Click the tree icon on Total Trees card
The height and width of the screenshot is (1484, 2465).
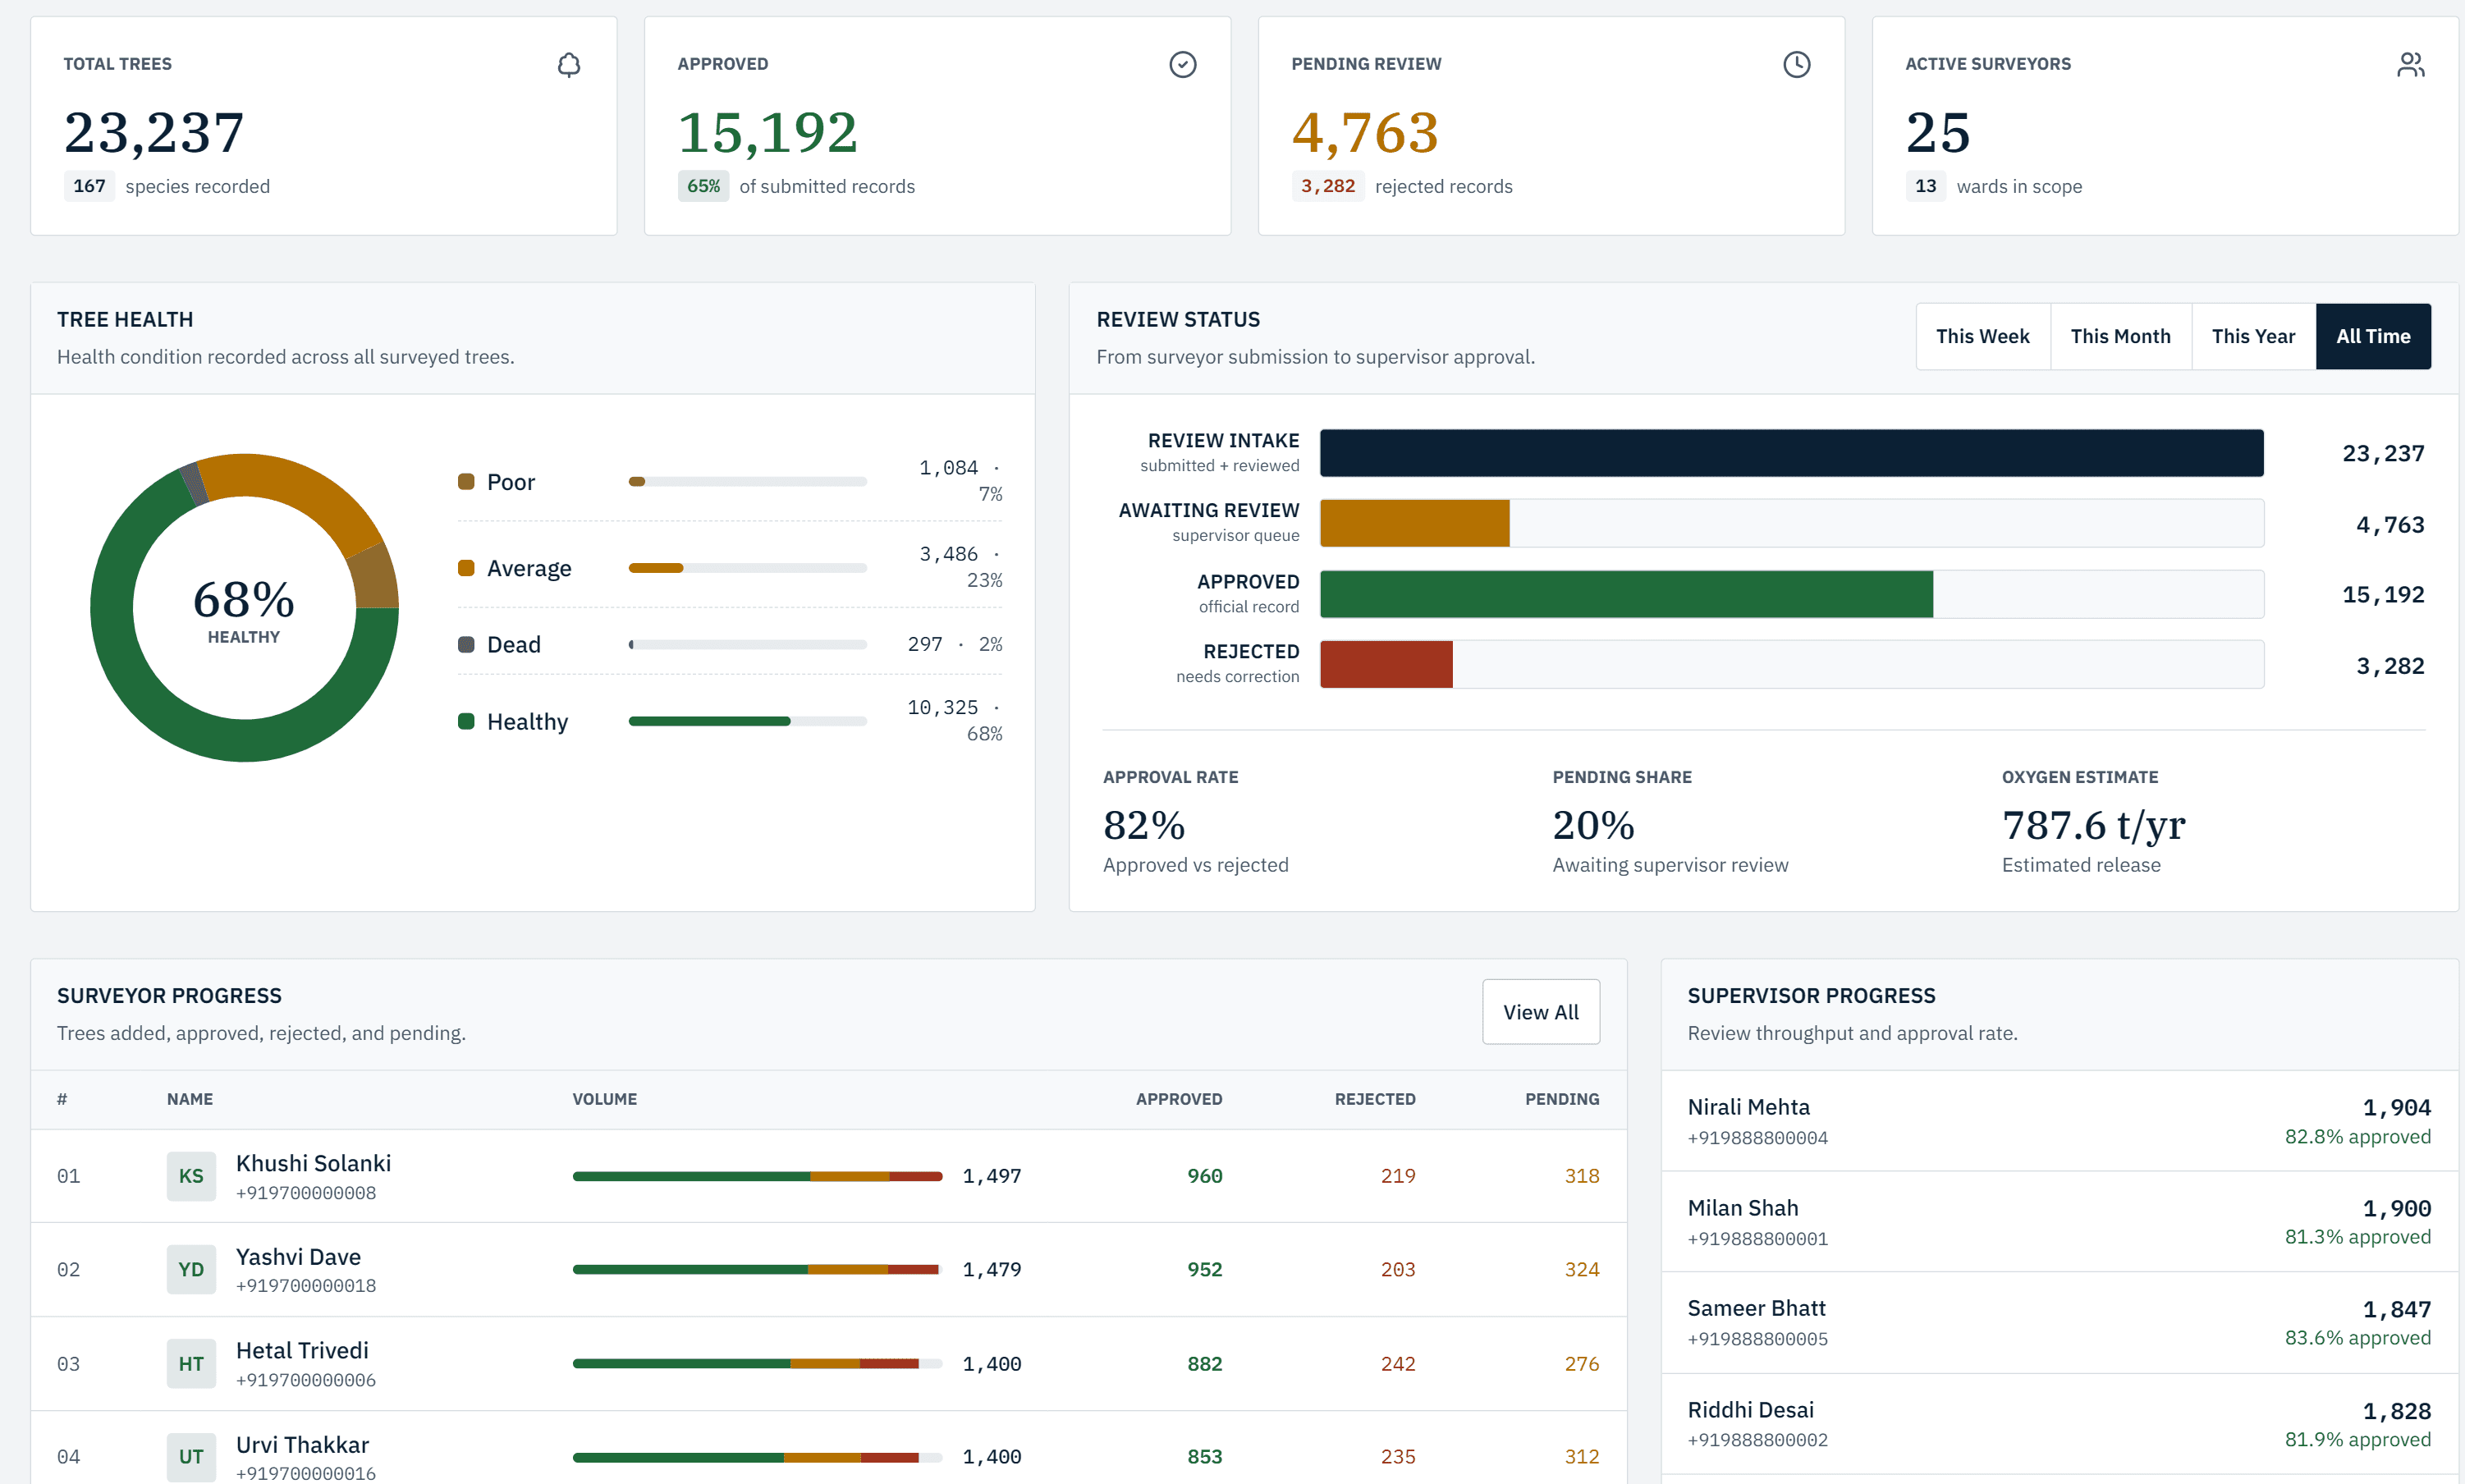569,65
